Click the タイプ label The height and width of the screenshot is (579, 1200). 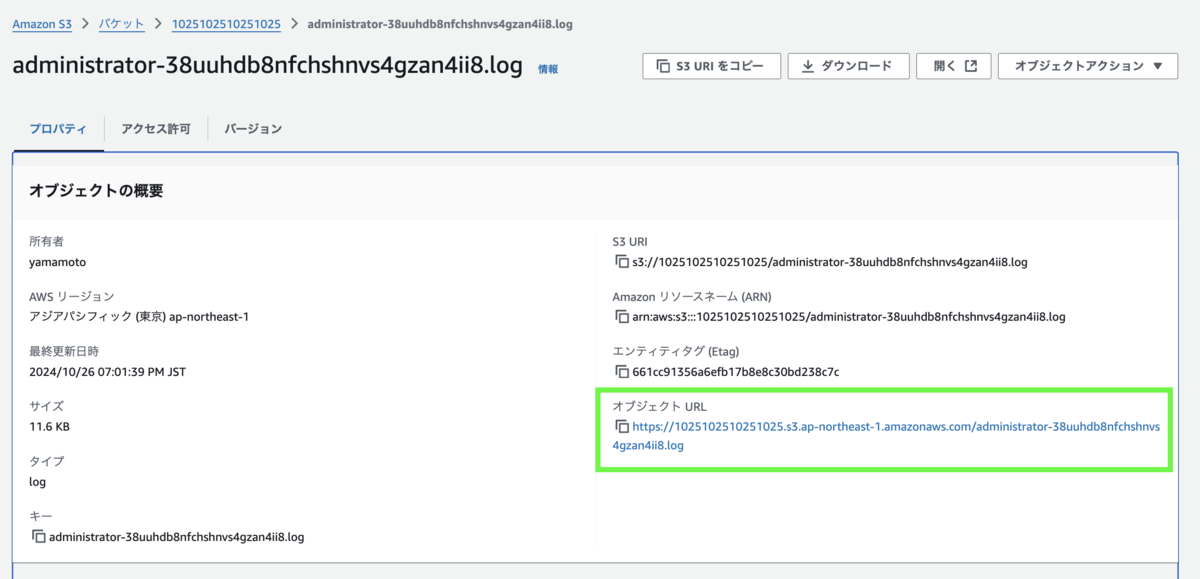pyautogui.click(x=46, y=462)
